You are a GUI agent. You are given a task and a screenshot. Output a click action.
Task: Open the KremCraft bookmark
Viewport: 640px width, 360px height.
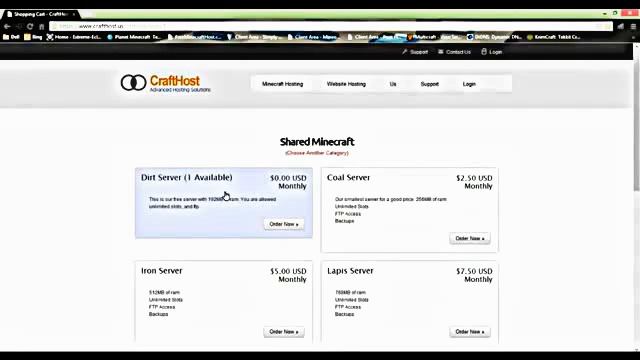pyautogui.click(x=553, y=37)
